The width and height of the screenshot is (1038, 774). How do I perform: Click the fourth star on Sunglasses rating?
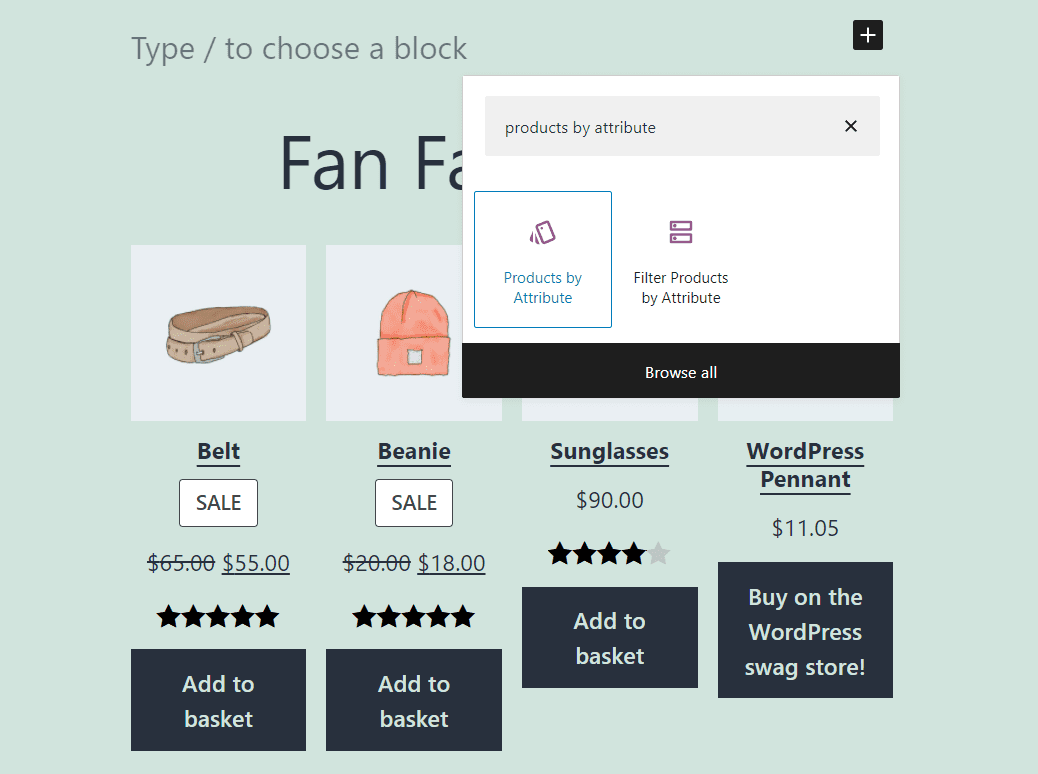click(634, 553)
